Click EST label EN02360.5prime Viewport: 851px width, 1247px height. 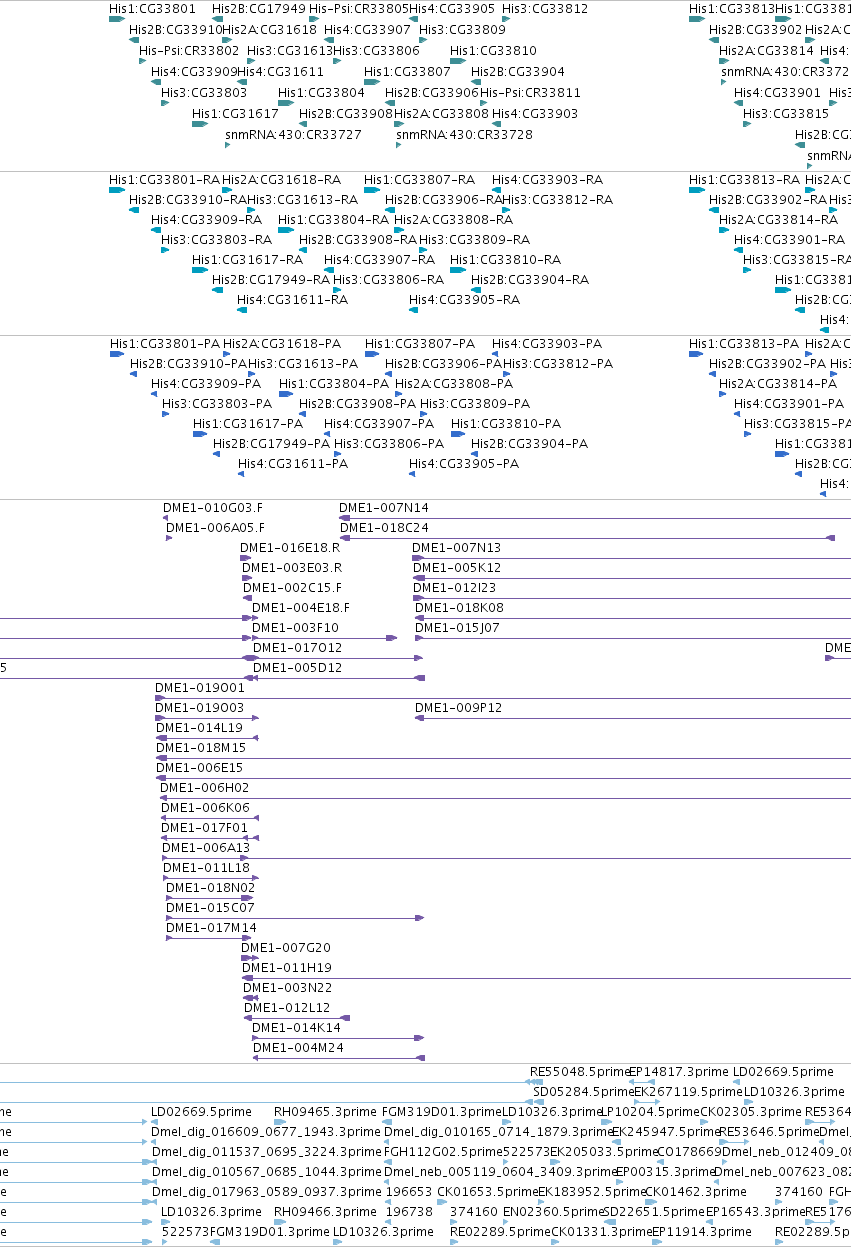(552, 1212)
